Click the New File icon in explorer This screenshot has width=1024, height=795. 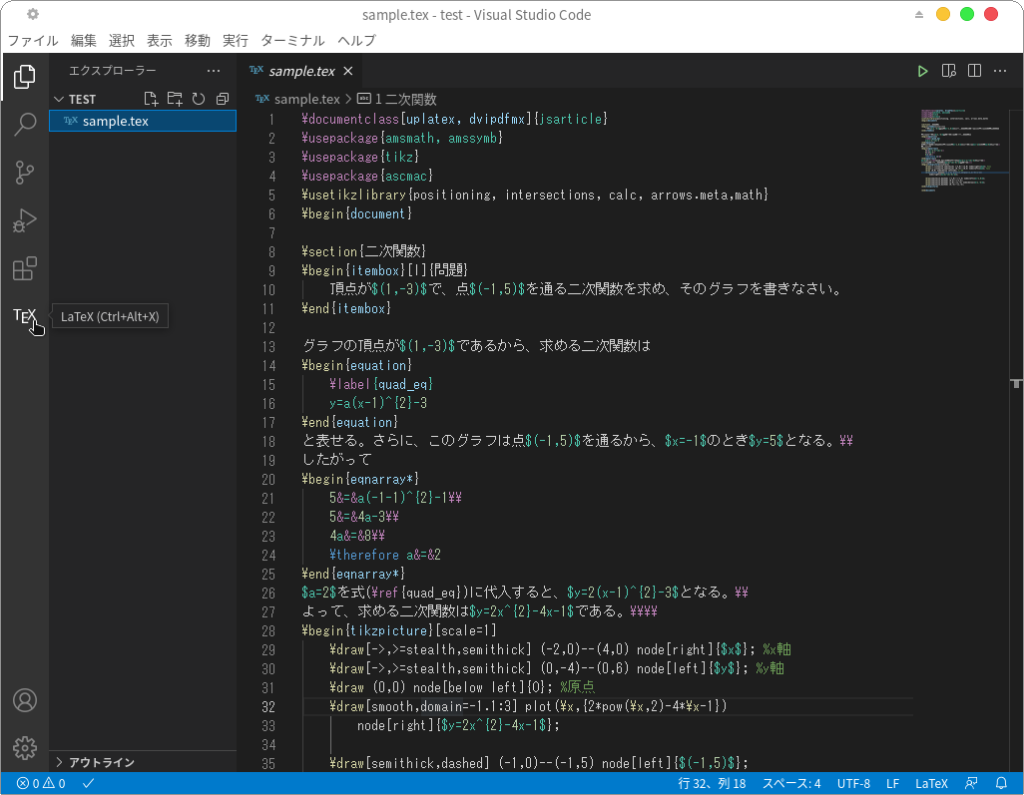(151, 99)
